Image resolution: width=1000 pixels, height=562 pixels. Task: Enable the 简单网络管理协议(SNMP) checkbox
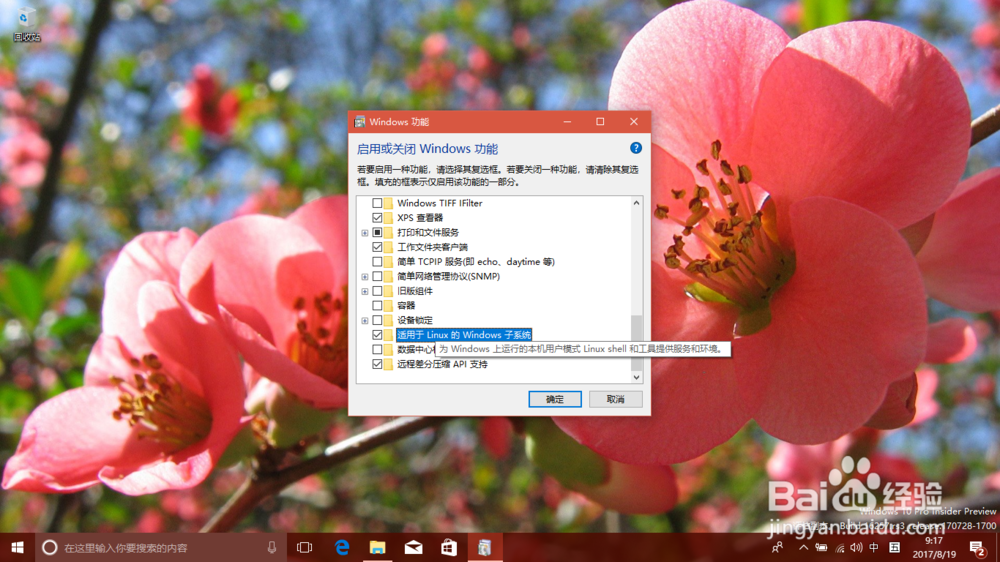point(377,276)
